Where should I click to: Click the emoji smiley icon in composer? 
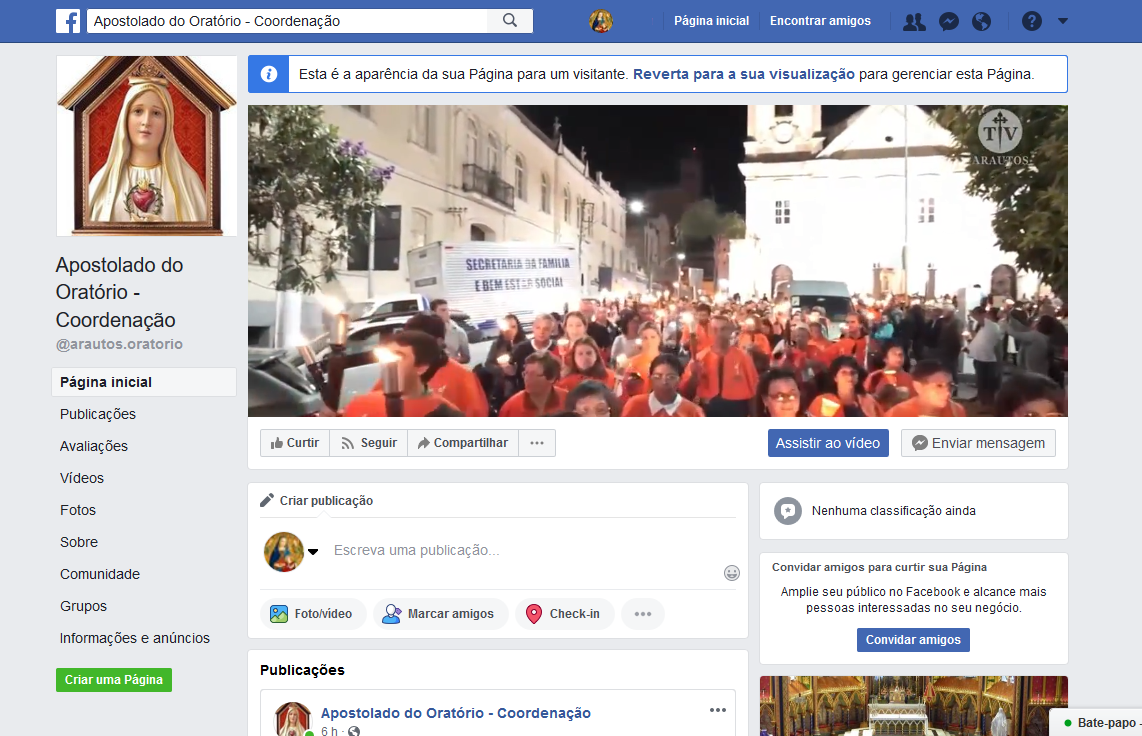pyautogui.click(x=732, y=573)
